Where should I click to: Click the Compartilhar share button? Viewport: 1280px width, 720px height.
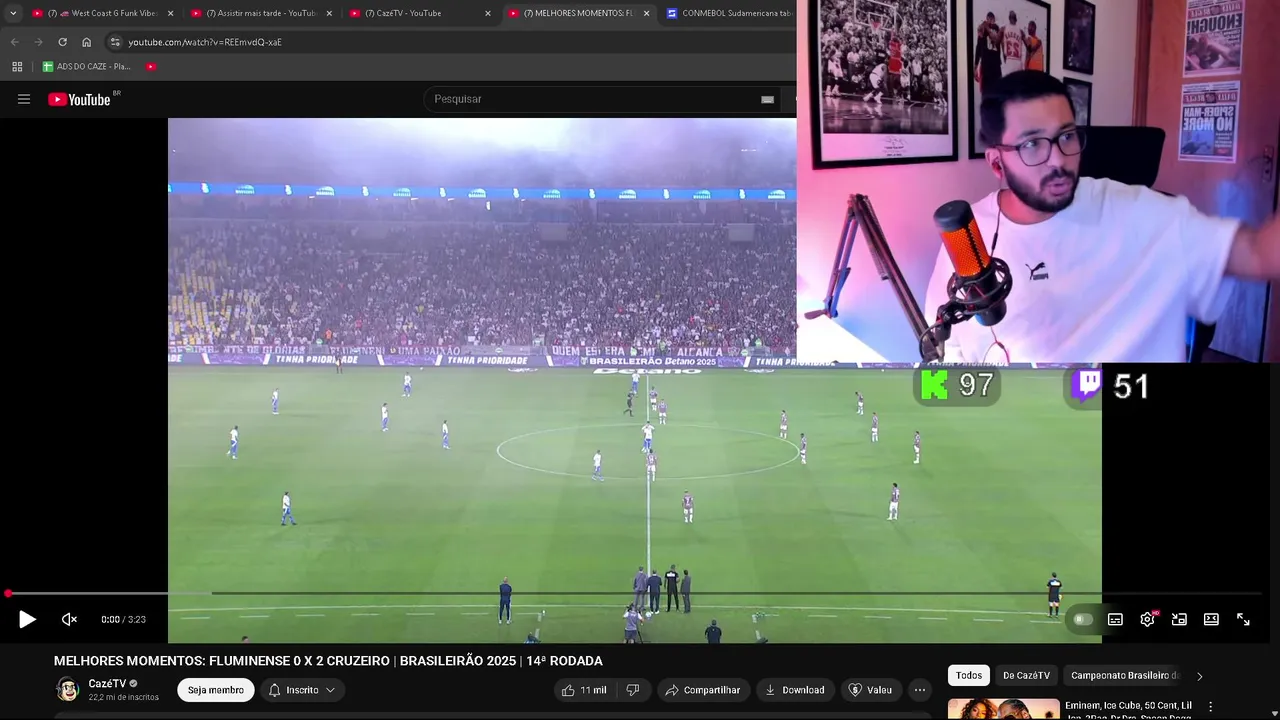(703, 690)
